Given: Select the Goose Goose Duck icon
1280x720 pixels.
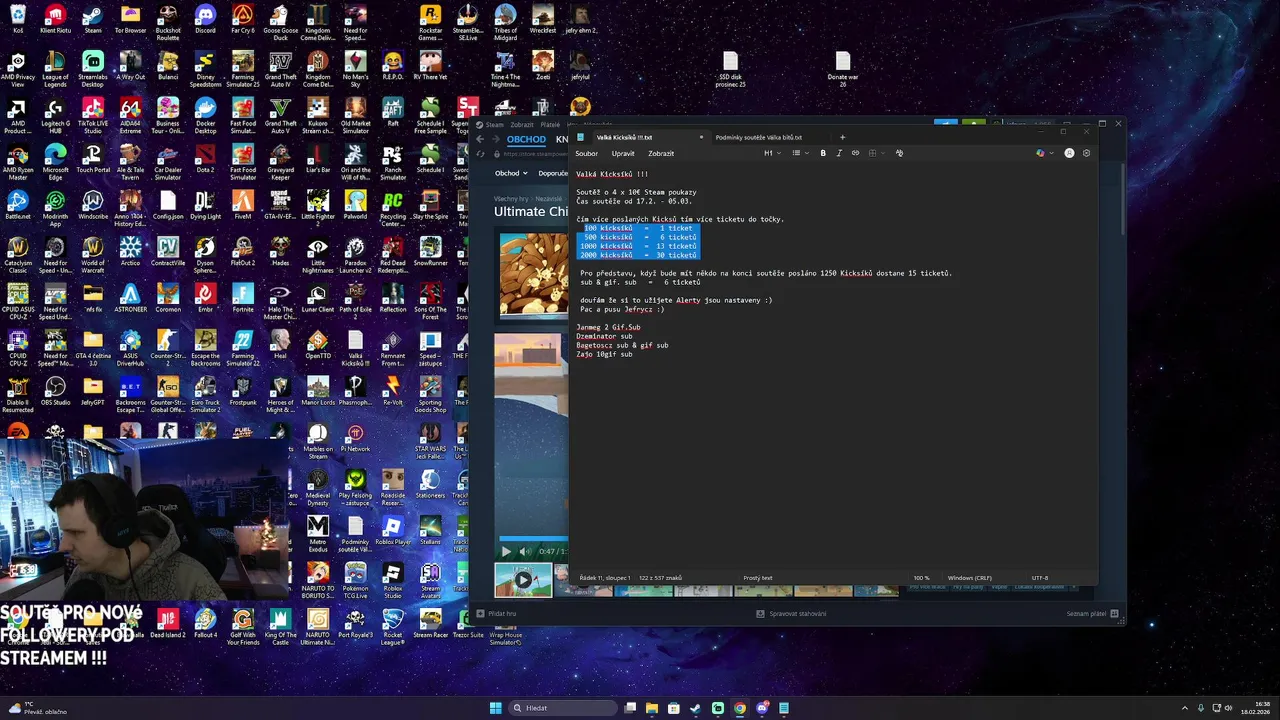Looking at the screenshot, I should [x=280, y=22].
